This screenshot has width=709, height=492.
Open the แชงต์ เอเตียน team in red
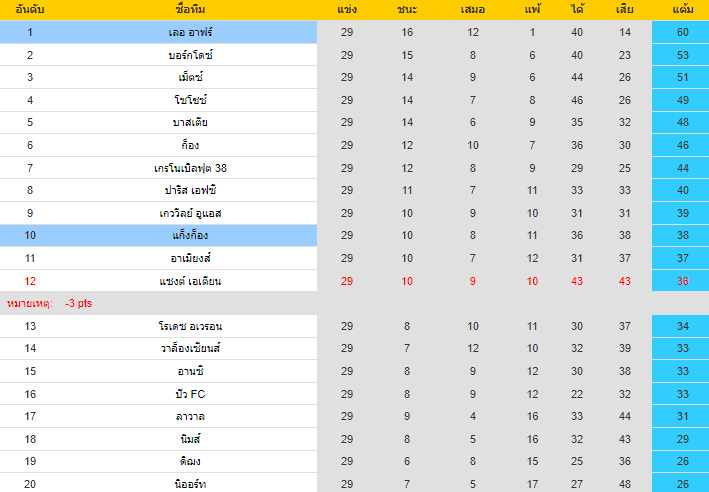pyautogui.click(x=190, y=281)
